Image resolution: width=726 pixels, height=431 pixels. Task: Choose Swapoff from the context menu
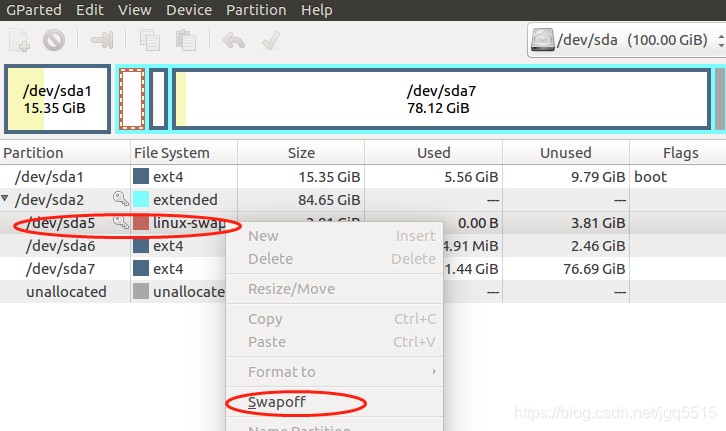(277, 403)
